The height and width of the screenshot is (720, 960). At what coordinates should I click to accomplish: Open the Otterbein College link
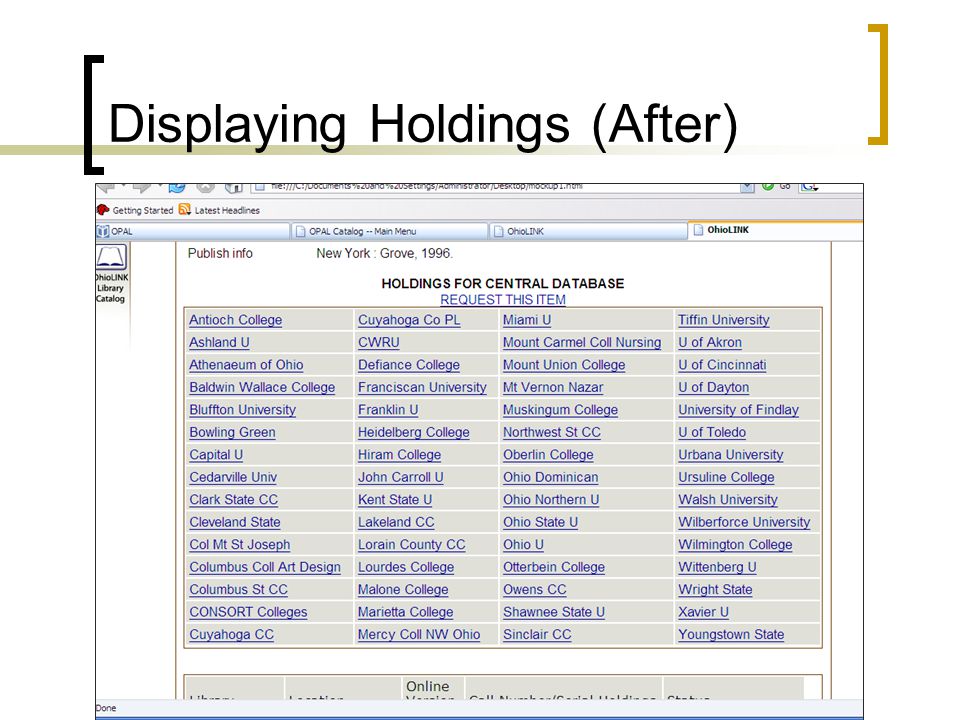pos(554,568)
